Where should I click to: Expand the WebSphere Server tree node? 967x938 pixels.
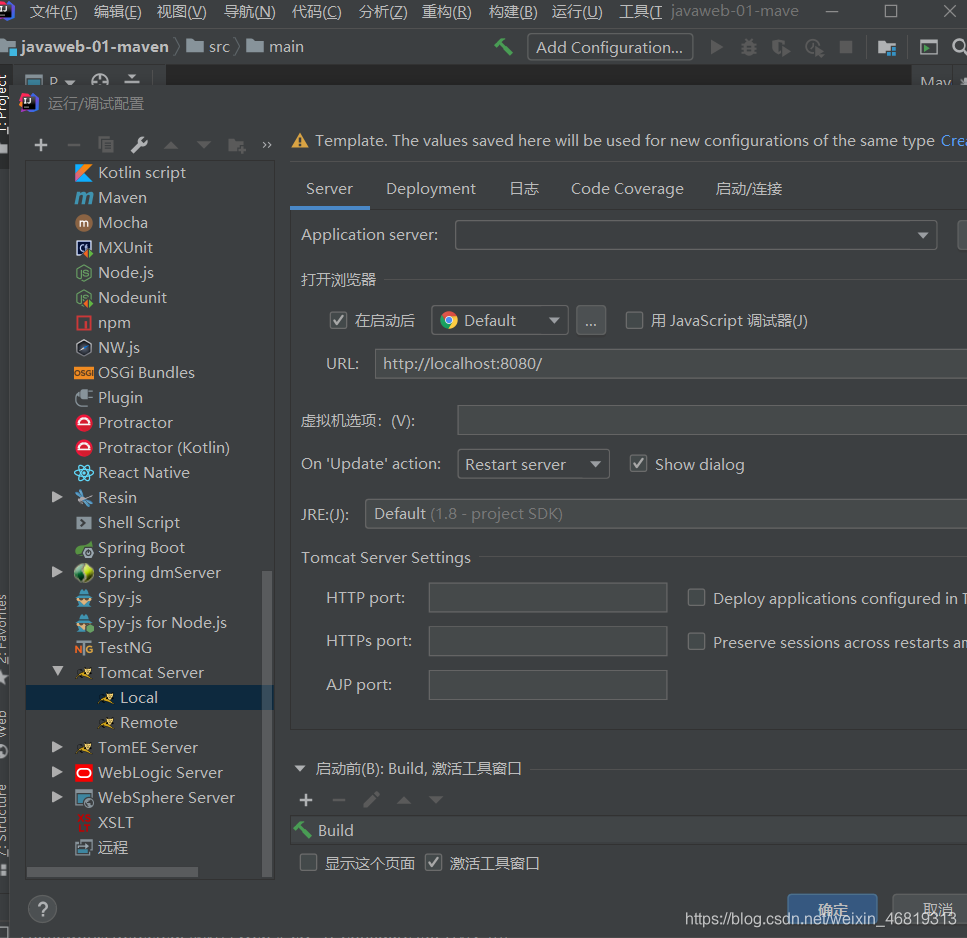coord(57,797)
